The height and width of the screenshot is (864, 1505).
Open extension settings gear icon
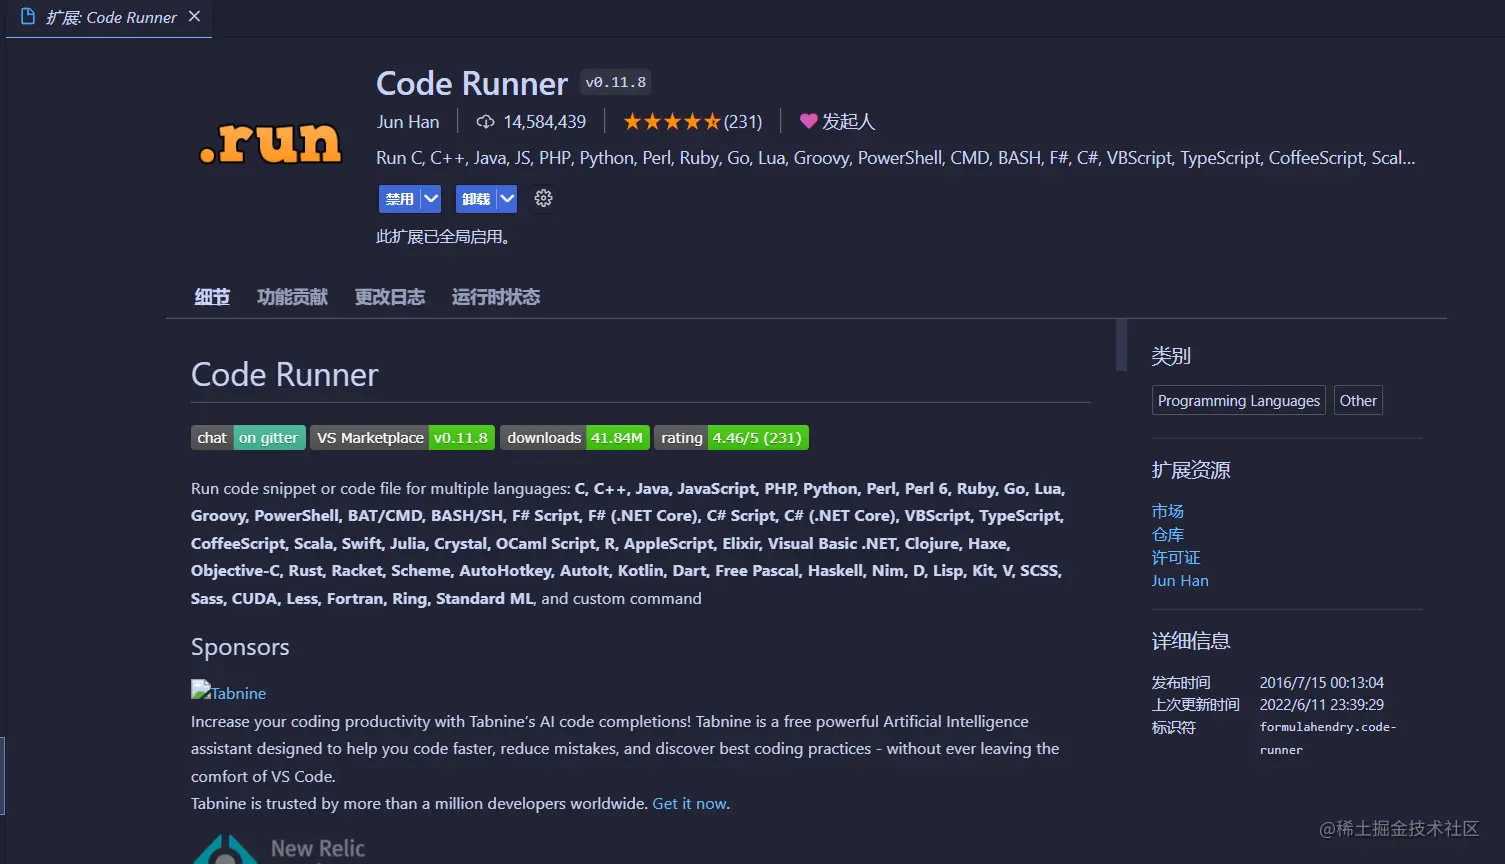[x=543, y=198]
